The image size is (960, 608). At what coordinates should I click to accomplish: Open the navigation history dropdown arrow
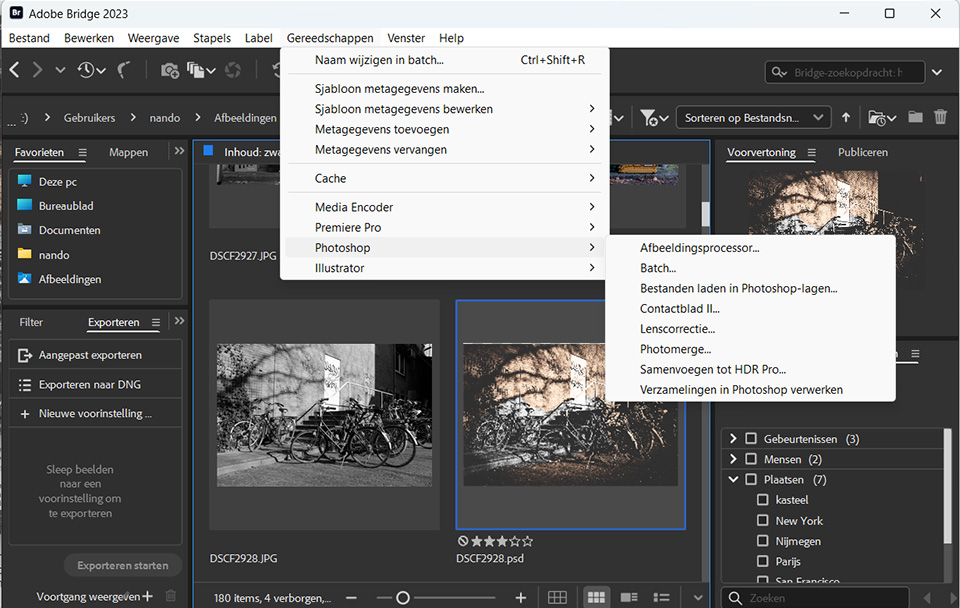pos(60,70)
